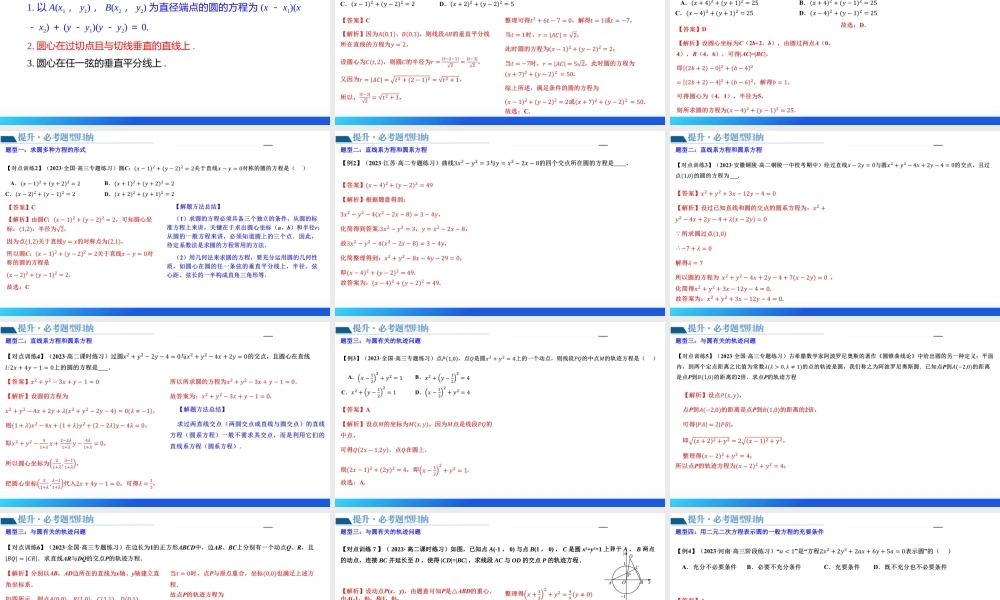The height and width of the screenshot is (600, 1000).
Task: Click the header ribbon icon on the 充要条件 slide
Action: [678, 520]
